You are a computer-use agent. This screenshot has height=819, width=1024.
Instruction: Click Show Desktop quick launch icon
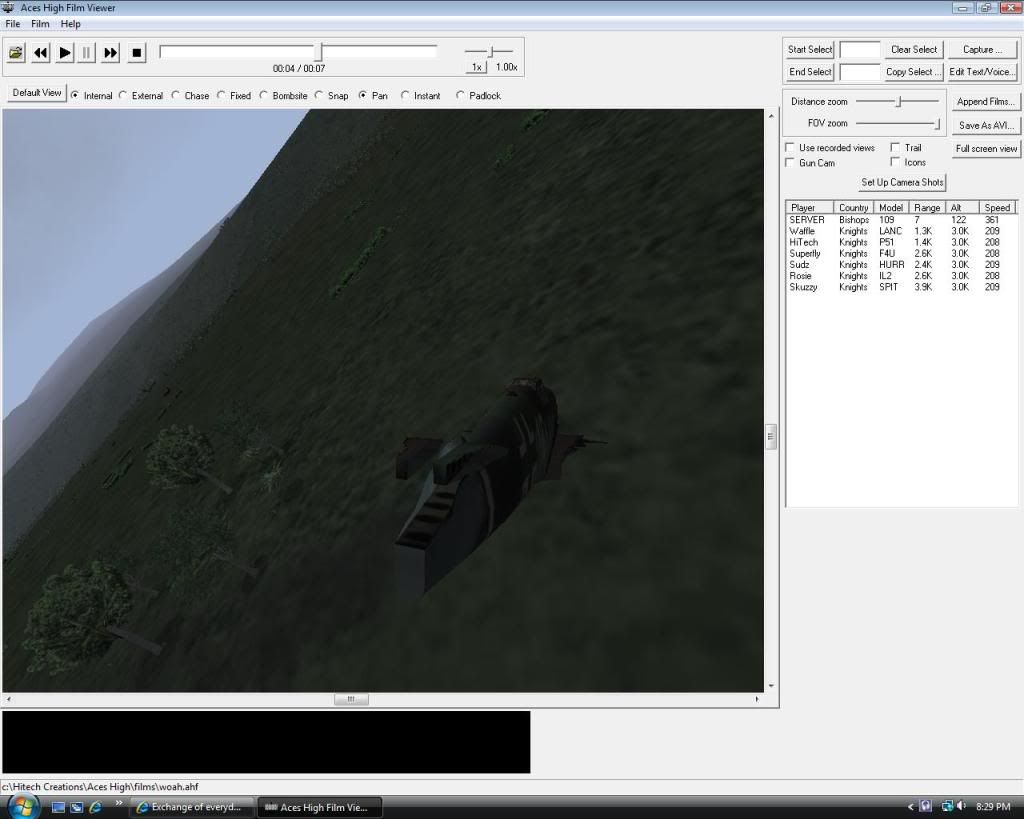(58, 807)
